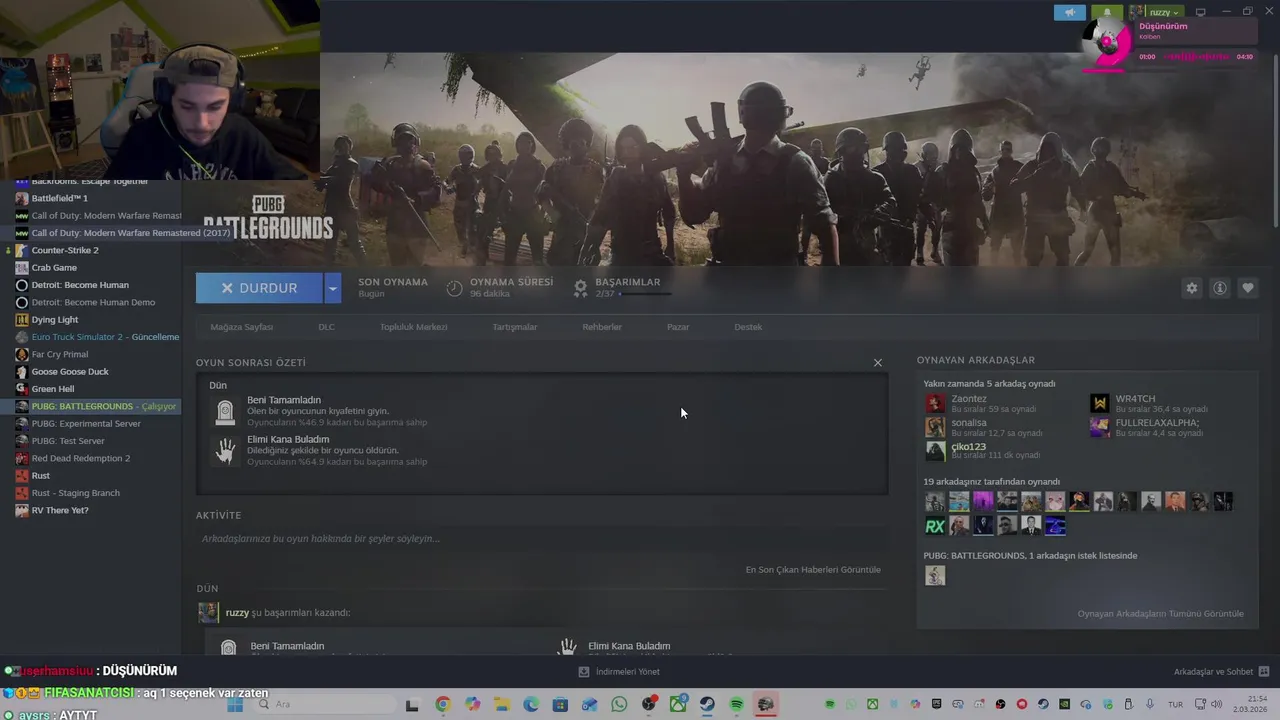Click the Dying Light game icon
The width and height of the screenshot is (1280, 720).
pyautogui.click(x=22, y=320)
